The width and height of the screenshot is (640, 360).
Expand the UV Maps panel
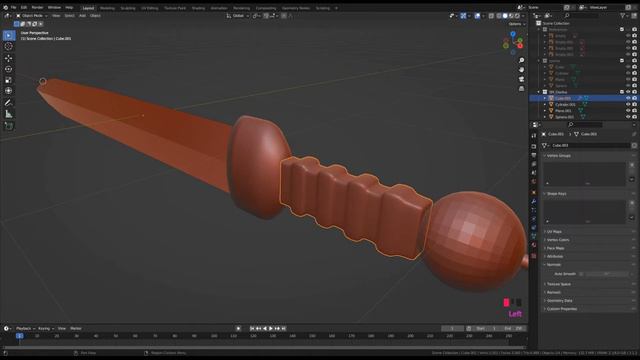554,232
